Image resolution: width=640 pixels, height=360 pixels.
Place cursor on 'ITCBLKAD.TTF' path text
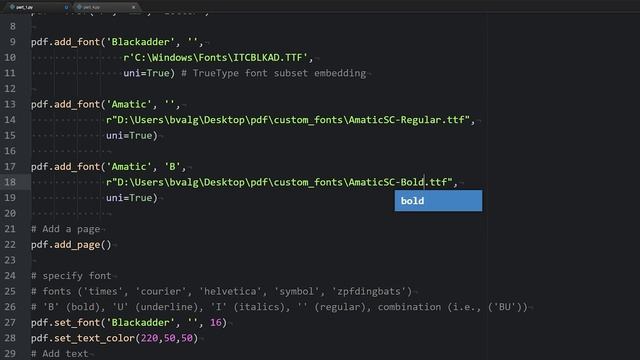tap(268, 58)
